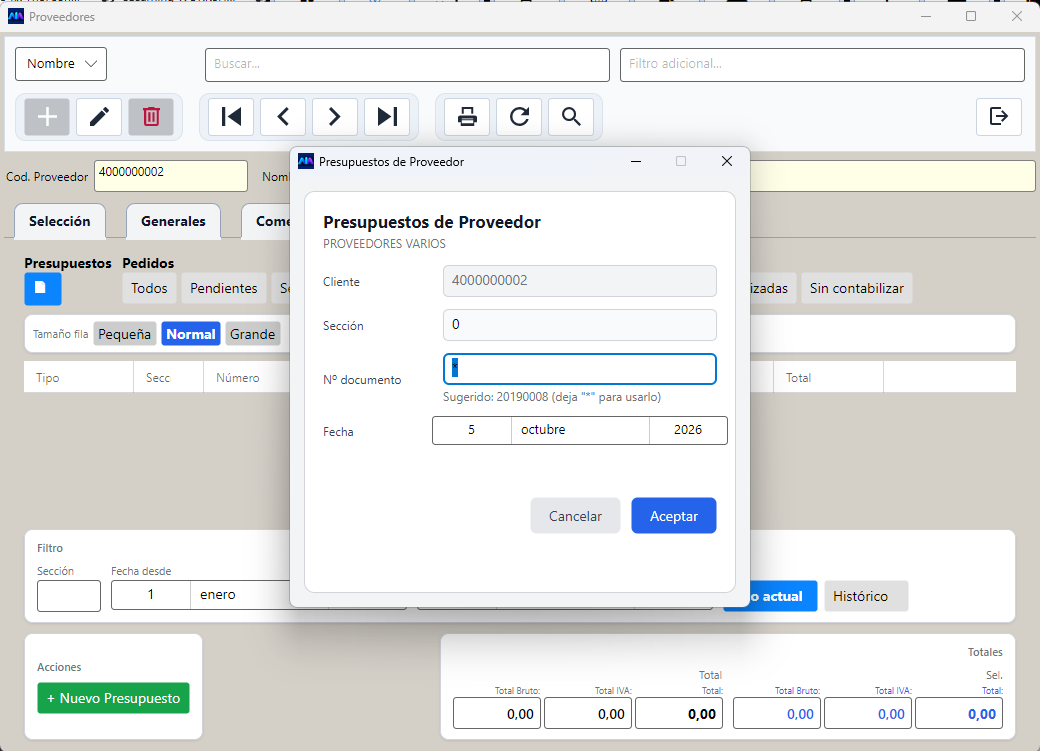Minimize the Presupuestos de Proveedor dialog

636,161
